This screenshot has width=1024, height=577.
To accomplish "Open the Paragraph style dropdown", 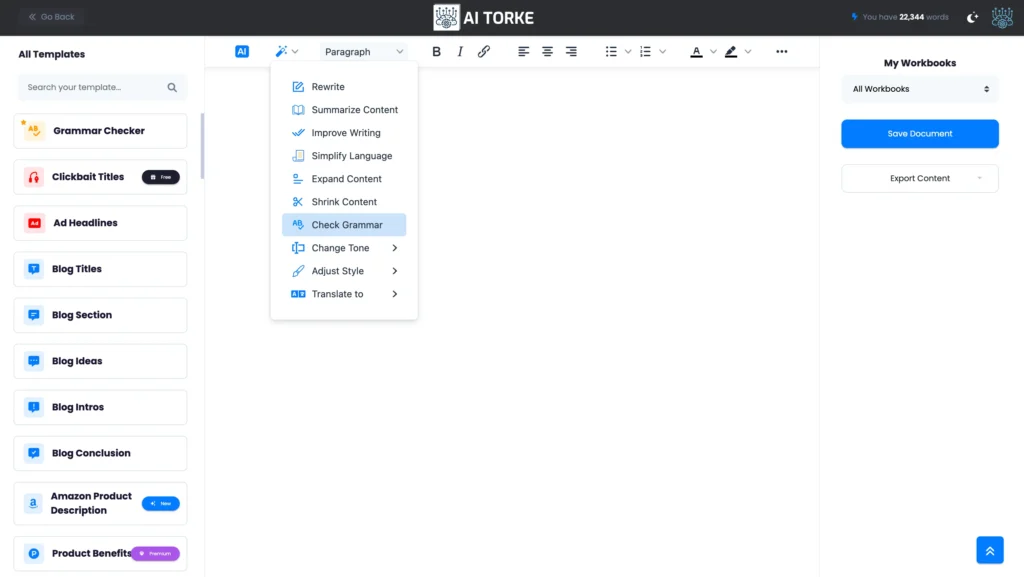I will [364, 51].
